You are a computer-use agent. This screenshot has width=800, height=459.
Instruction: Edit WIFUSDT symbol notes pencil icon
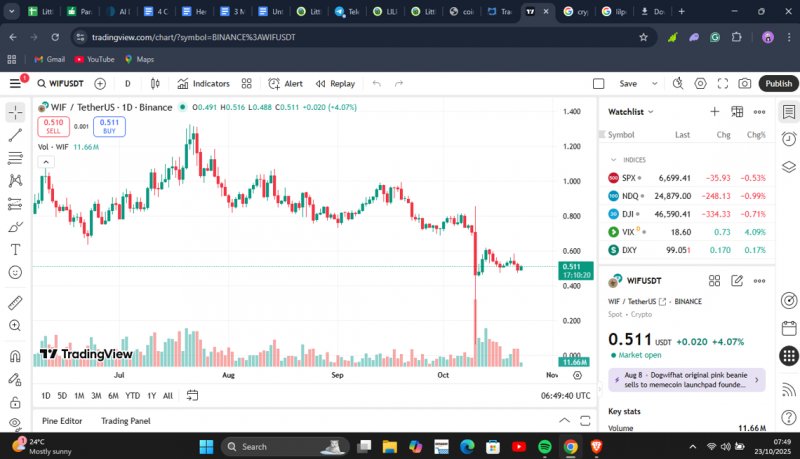coord(737,280)
